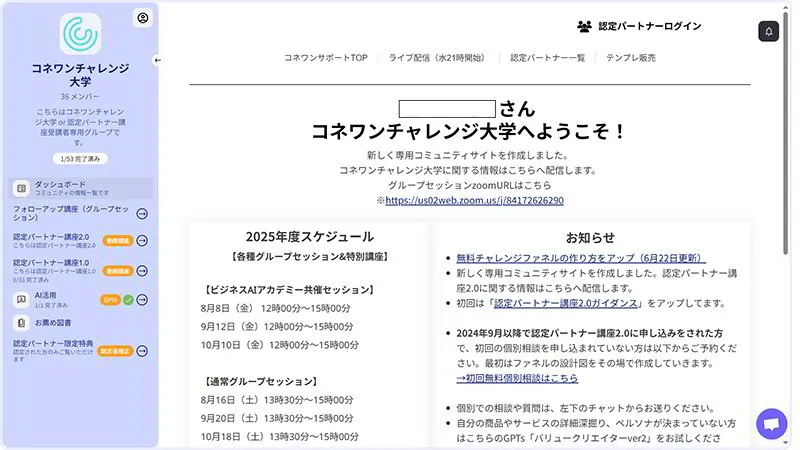Open the chat bubble button
Screen dimensions: 800x450
pos(771,424)
